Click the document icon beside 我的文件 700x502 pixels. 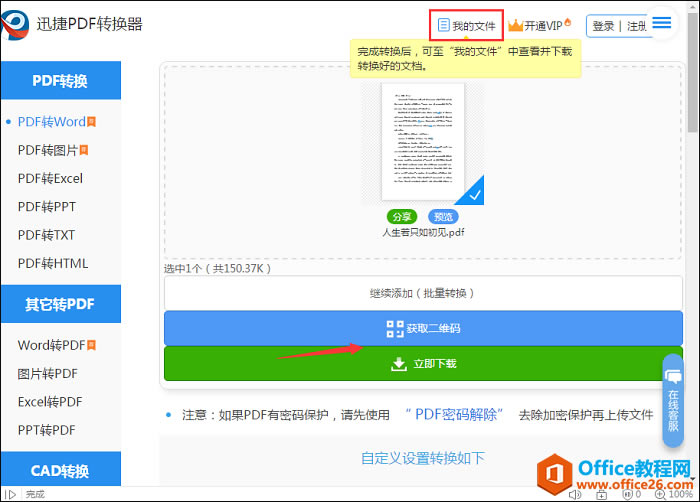point(443,25)
